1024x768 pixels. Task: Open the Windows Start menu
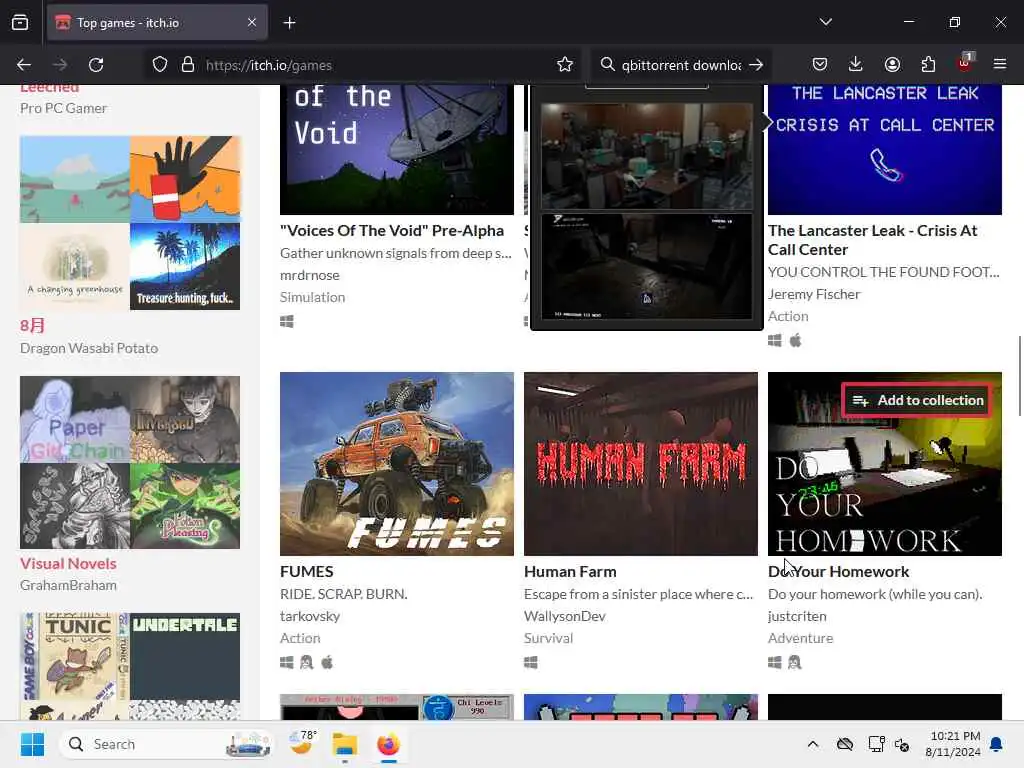(32, 744)
